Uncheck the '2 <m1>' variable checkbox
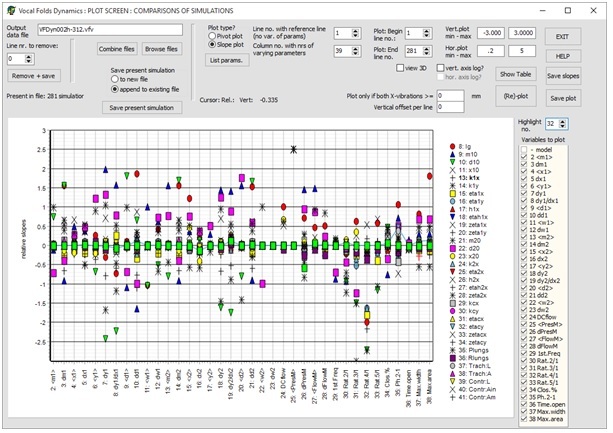This screenshot has width=613, height=433. click(x=524, y=157)
